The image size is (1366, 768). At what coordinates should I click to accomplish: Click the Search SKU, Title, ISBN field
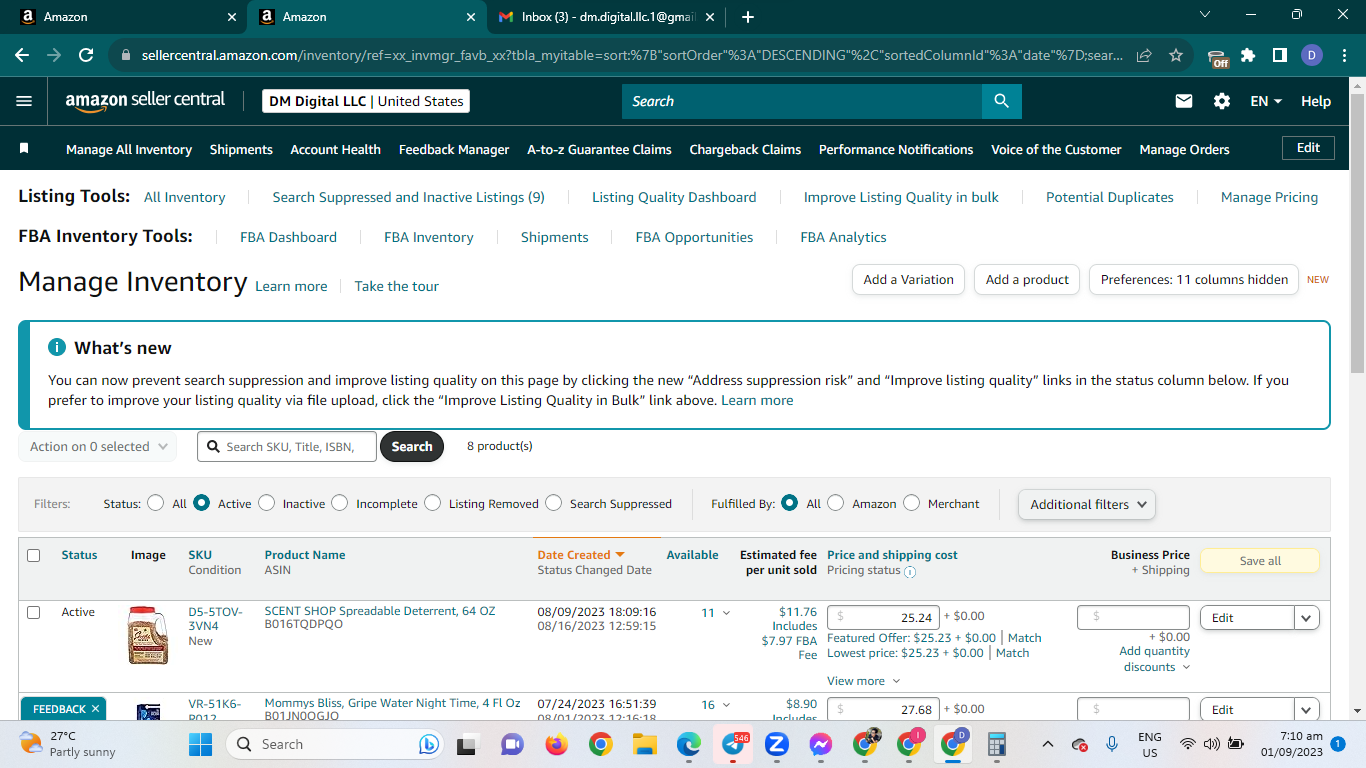288,447
